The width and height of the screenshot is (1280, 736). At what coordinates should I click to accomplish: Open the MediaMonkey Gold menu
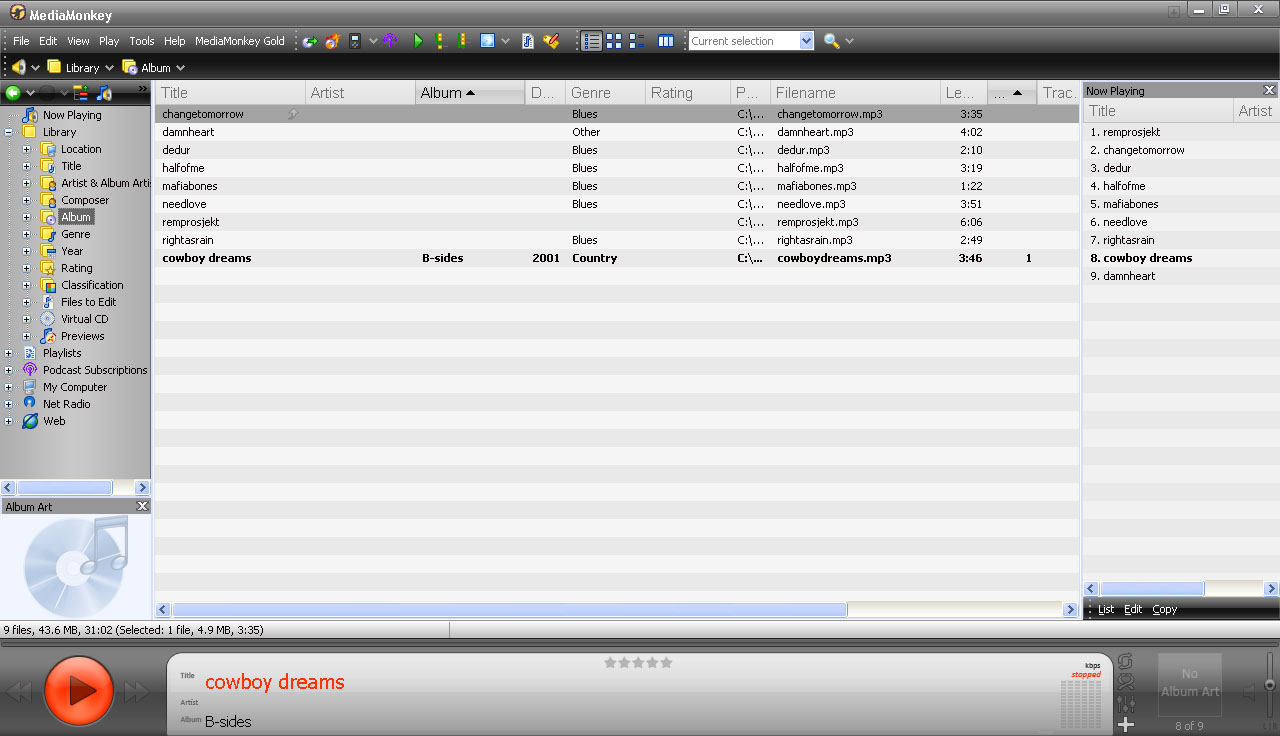(240, 41)
